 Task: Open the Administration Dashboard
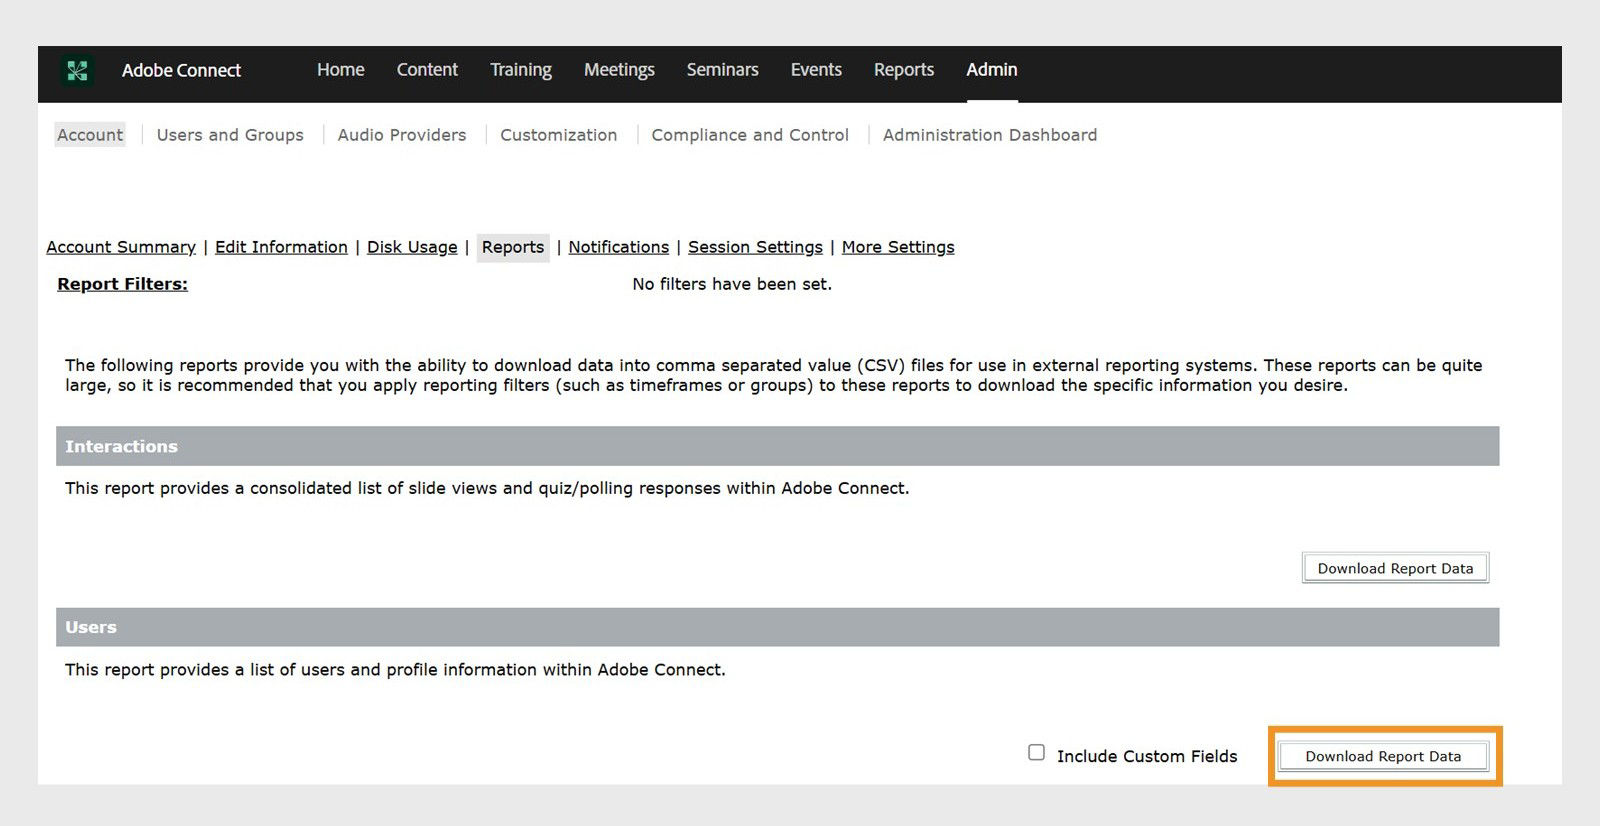point(990,135)
